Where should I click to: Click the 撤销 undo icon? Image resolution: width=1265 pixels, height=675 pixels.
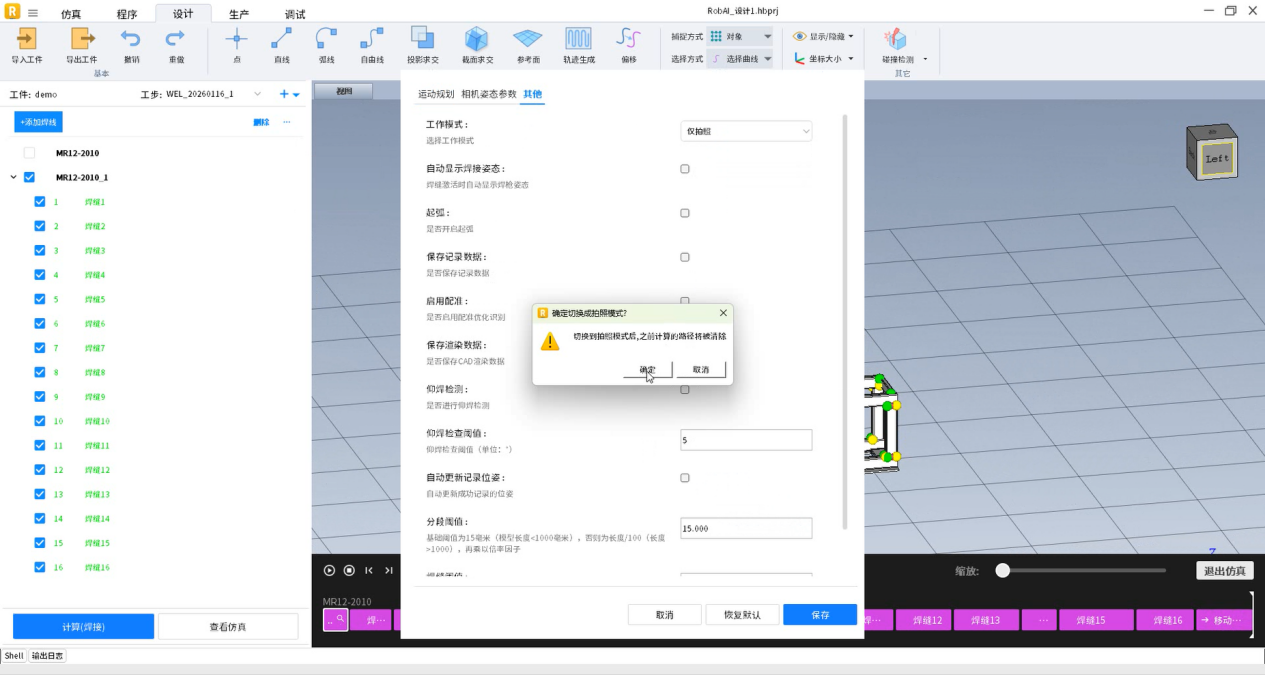(131, 40)
